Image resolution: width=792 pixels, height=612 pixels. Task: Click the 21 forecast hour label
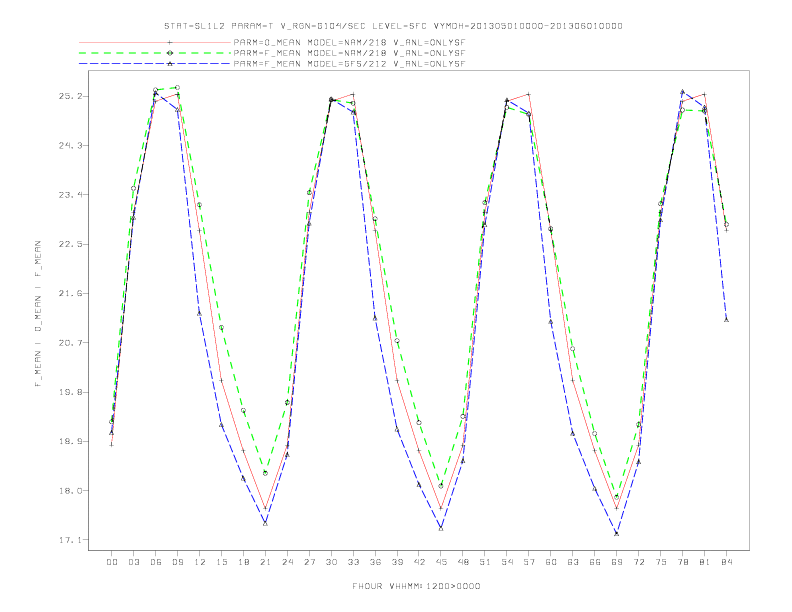click(x=265, y=562)
